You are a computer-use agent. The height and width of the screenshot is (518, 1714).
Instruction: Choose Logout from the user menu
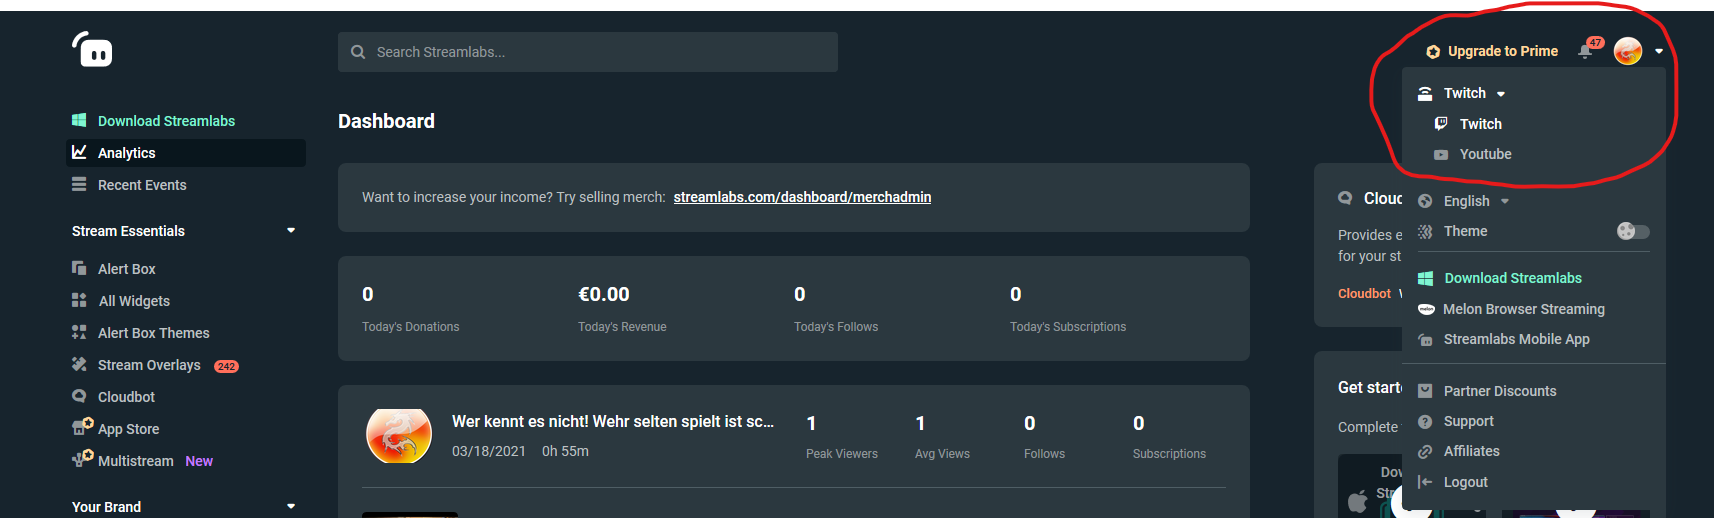(x=1465, y=482)
